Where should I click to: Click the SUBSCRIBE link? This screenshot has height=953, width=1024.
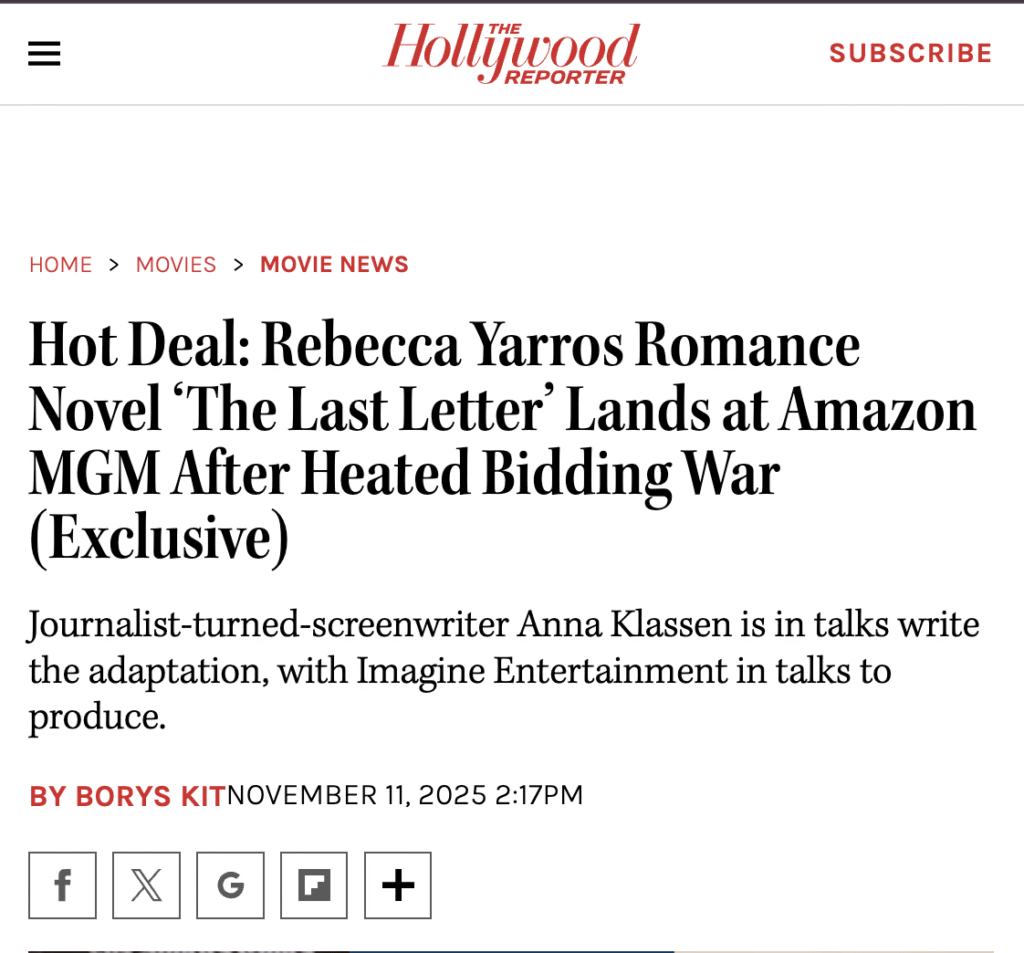pos(910,53)
